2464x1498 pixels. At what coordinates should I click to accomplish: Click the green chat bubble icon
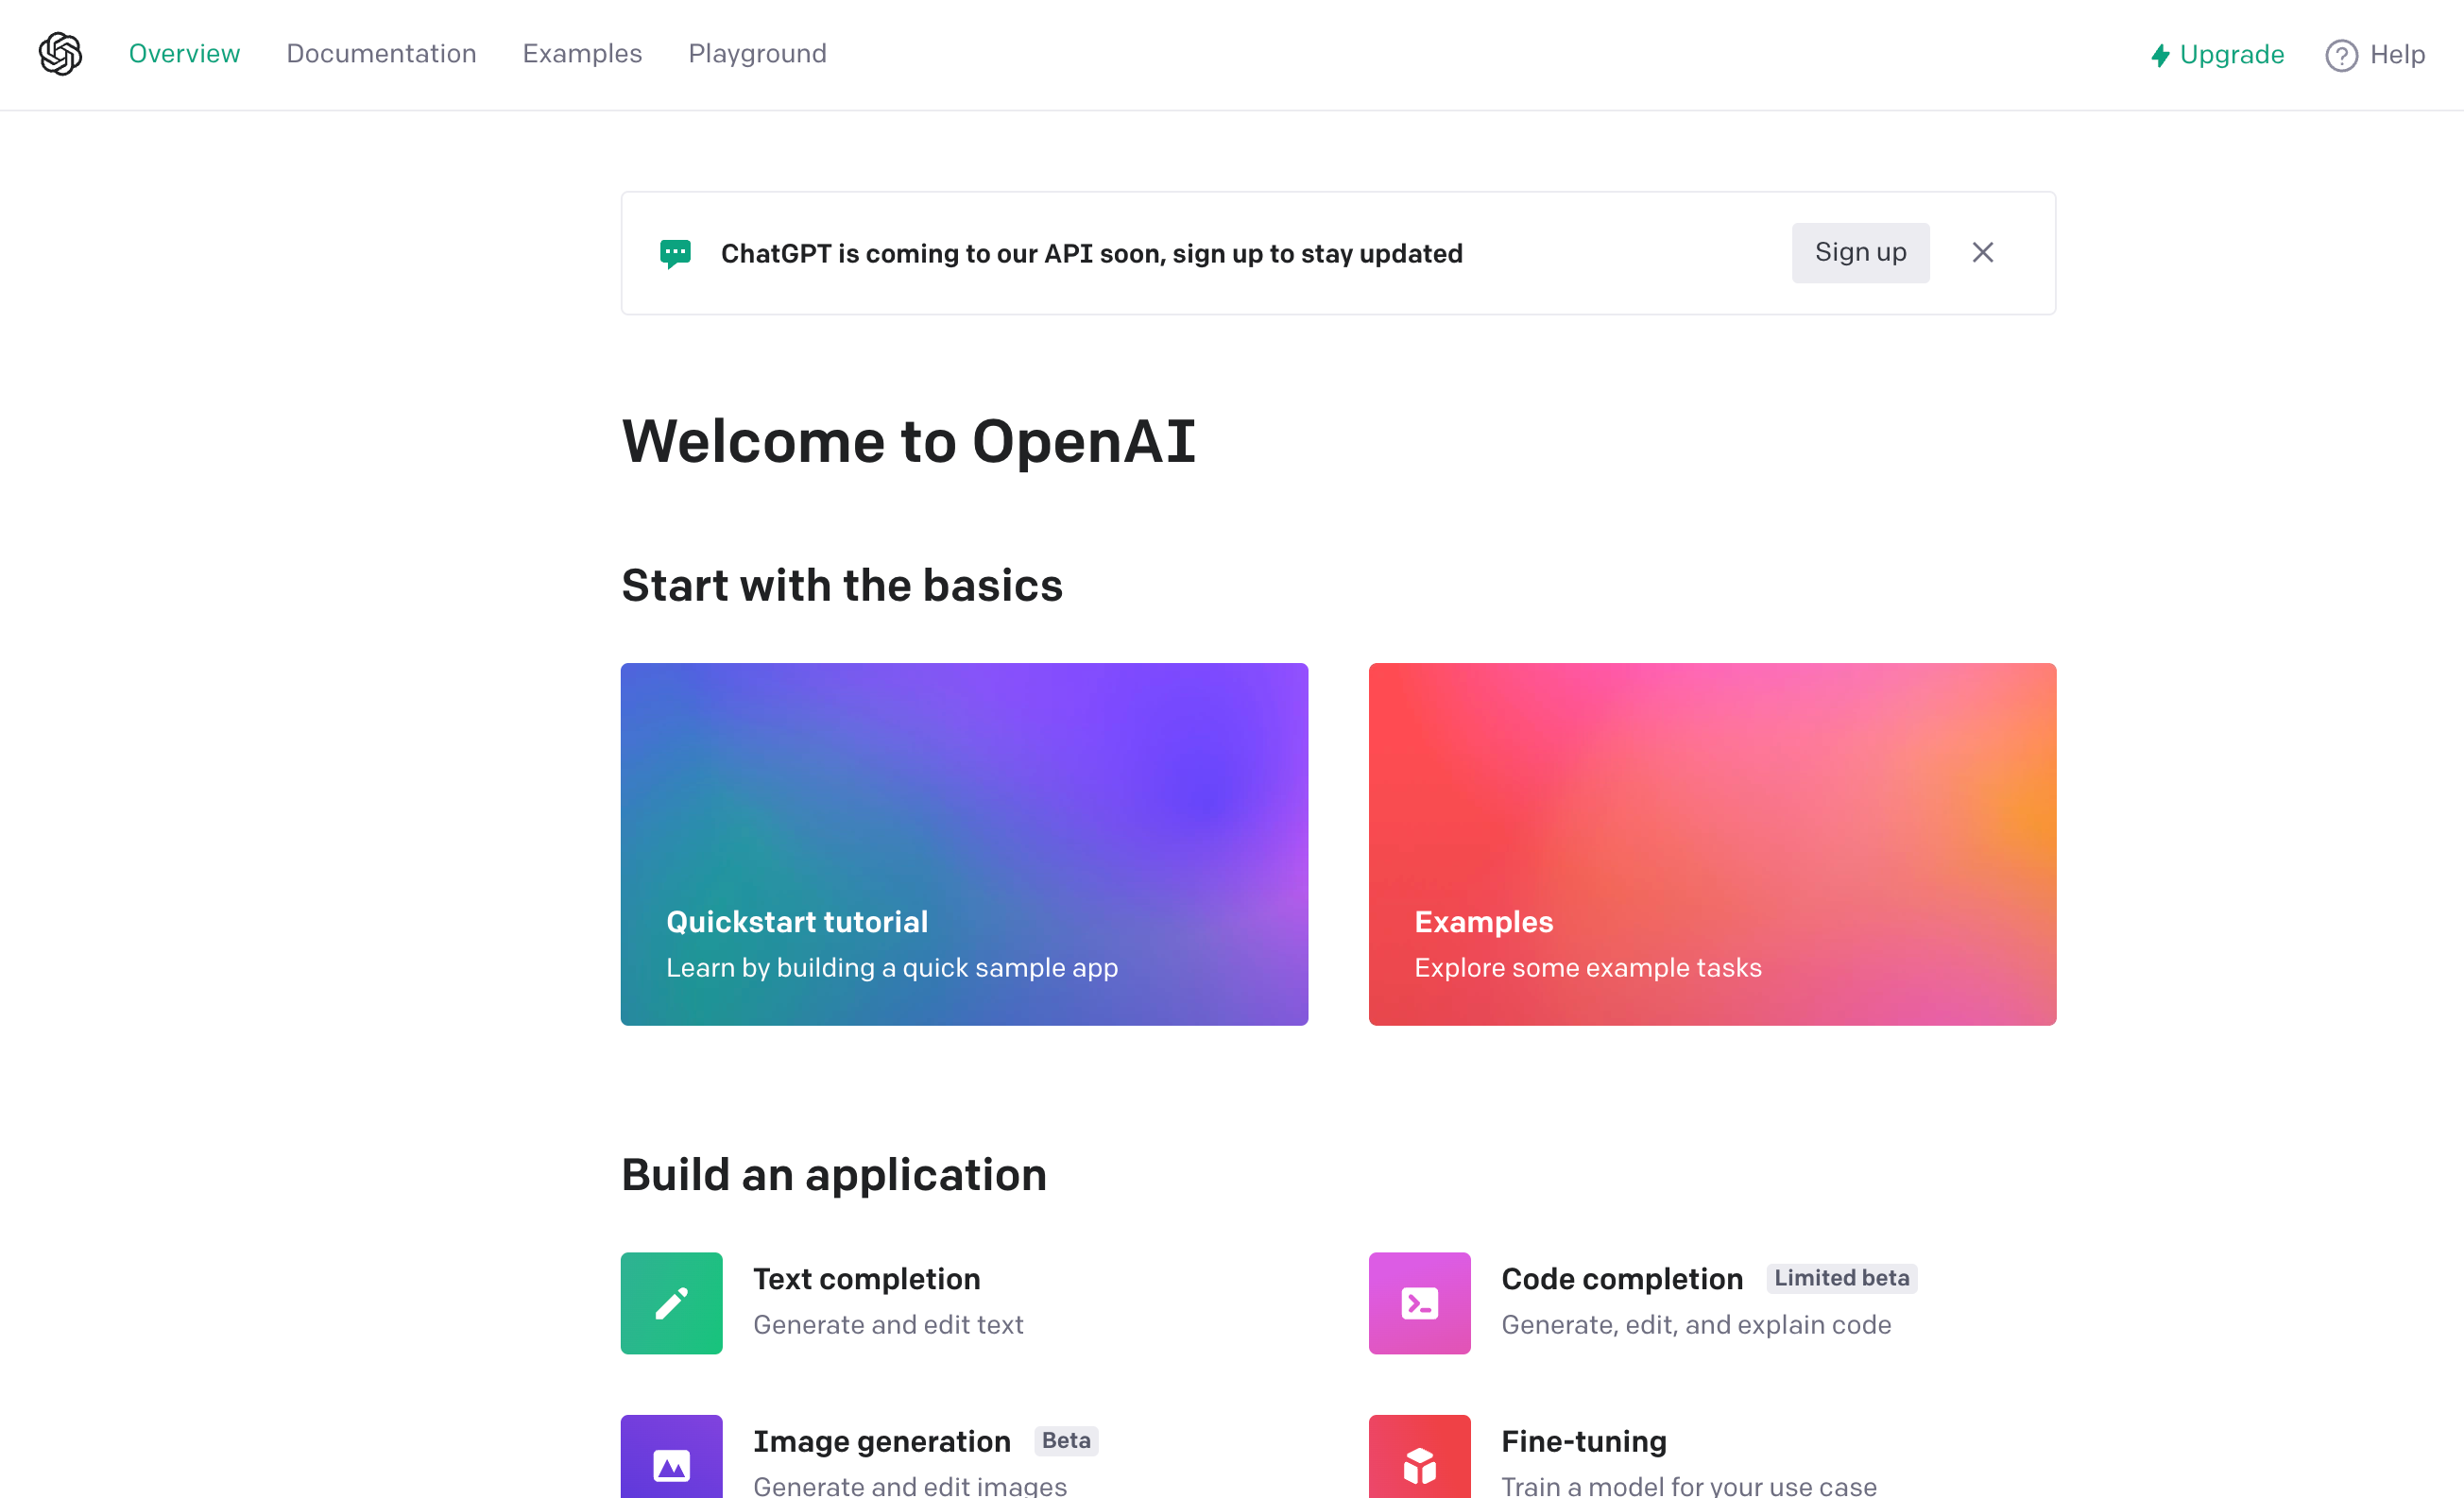(x=675, y=253)
